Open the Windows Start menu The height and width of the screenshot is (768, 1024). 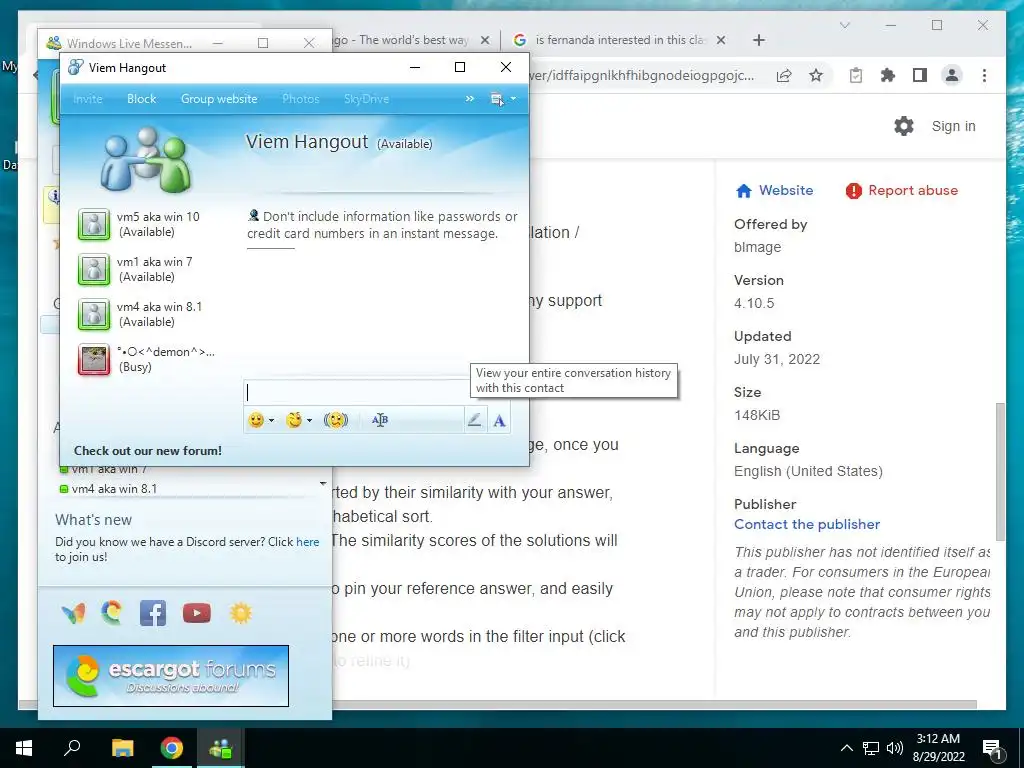[24, 748]
